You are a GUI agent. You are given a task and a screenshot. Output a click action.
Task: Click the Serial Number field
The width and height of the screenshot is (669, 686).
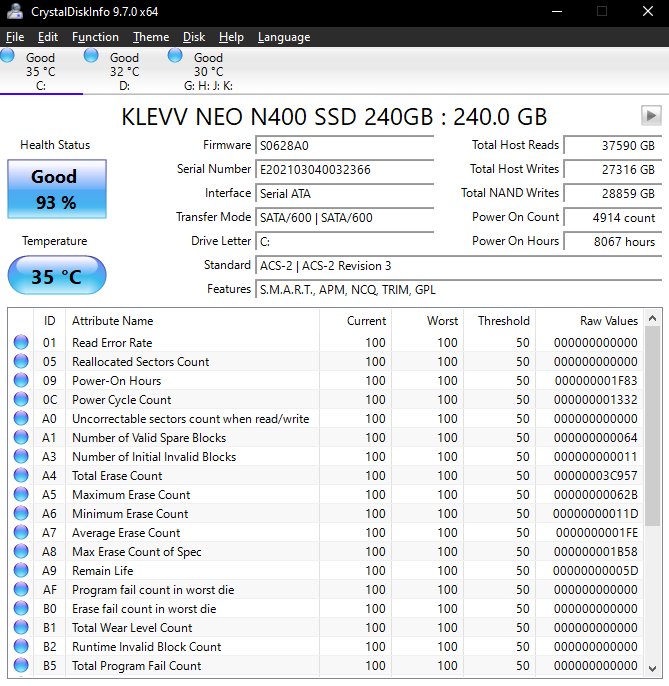tap(344, 169)
